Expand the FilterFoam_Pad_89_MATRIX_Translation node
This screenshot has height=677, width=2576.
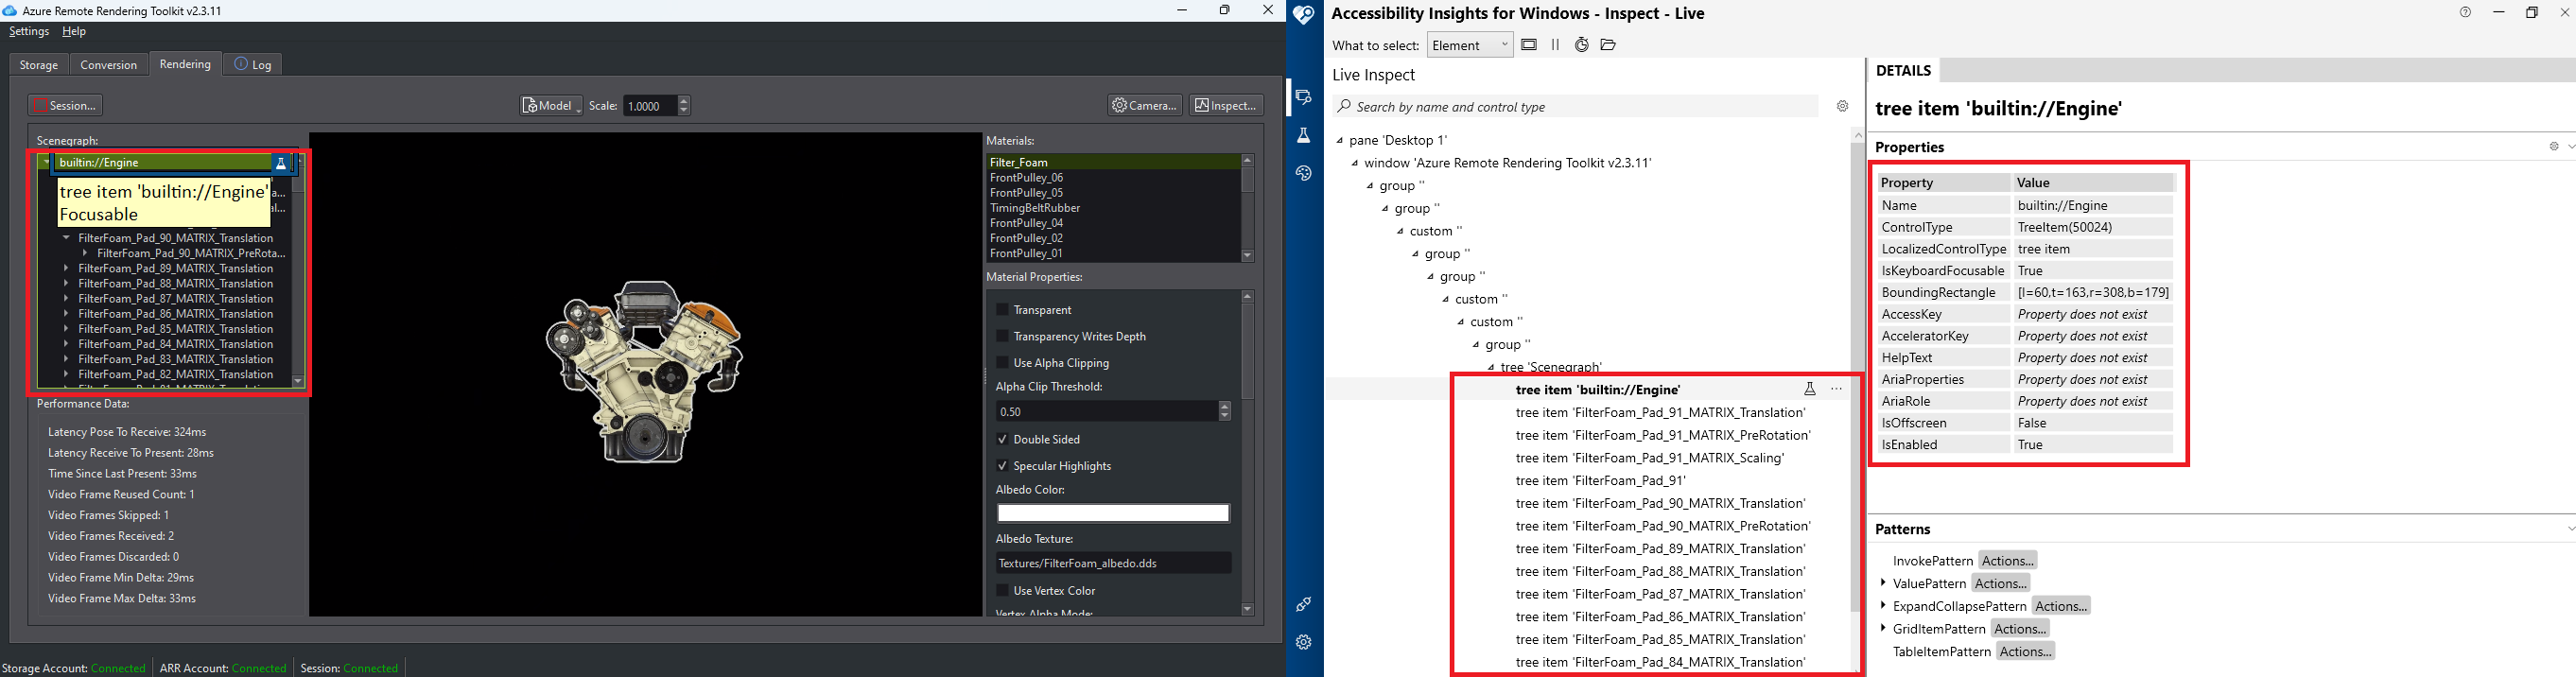[66, 268]
